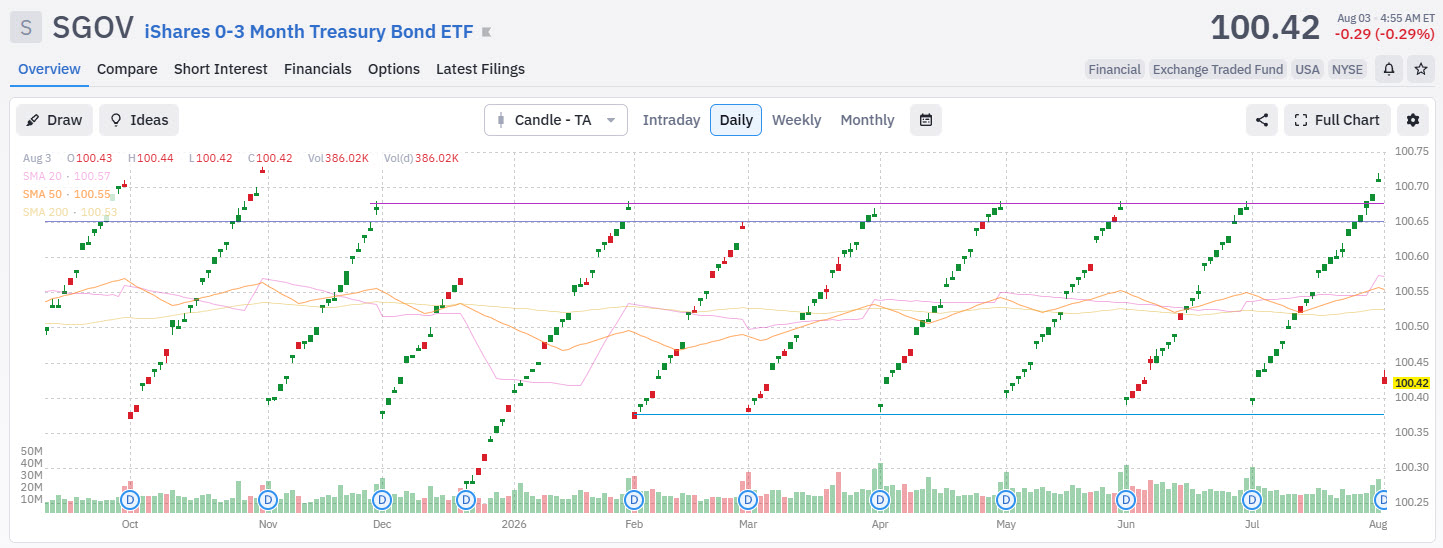
Task: Click the large 100.42 price quote
Action: click(1265, 28)
